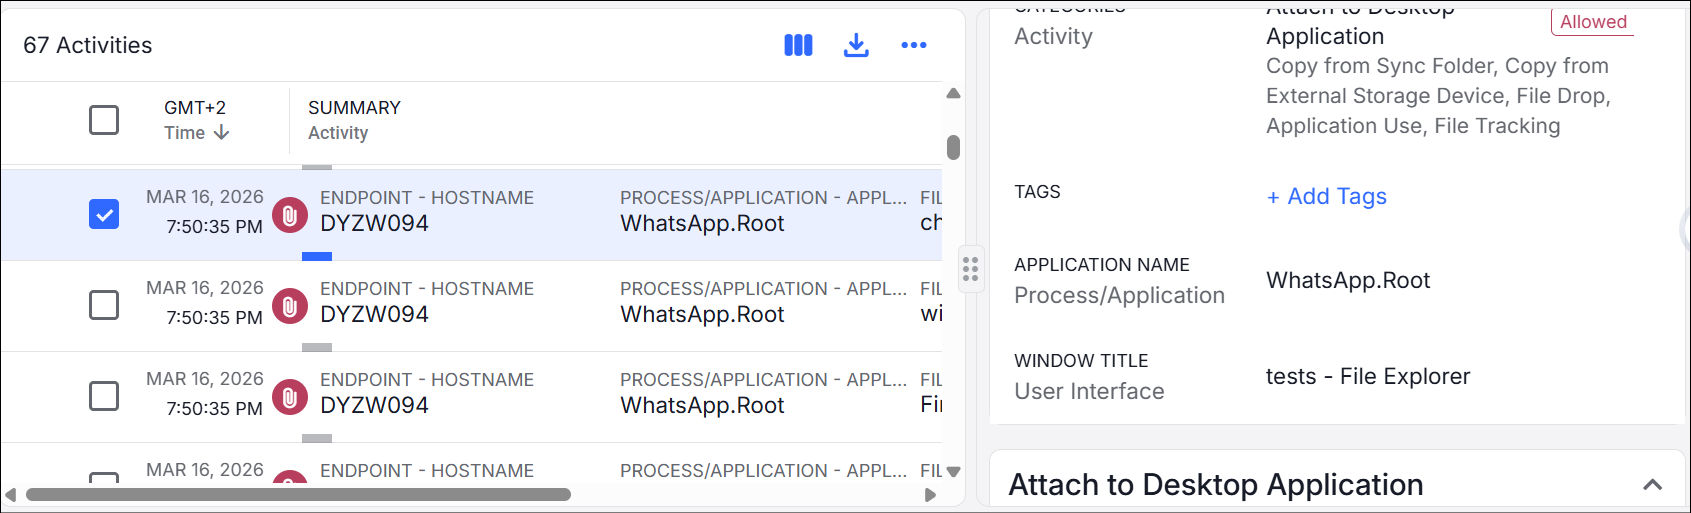Check the third activity row checkbox
The image size is (1691, 513).
click(104, 396)
